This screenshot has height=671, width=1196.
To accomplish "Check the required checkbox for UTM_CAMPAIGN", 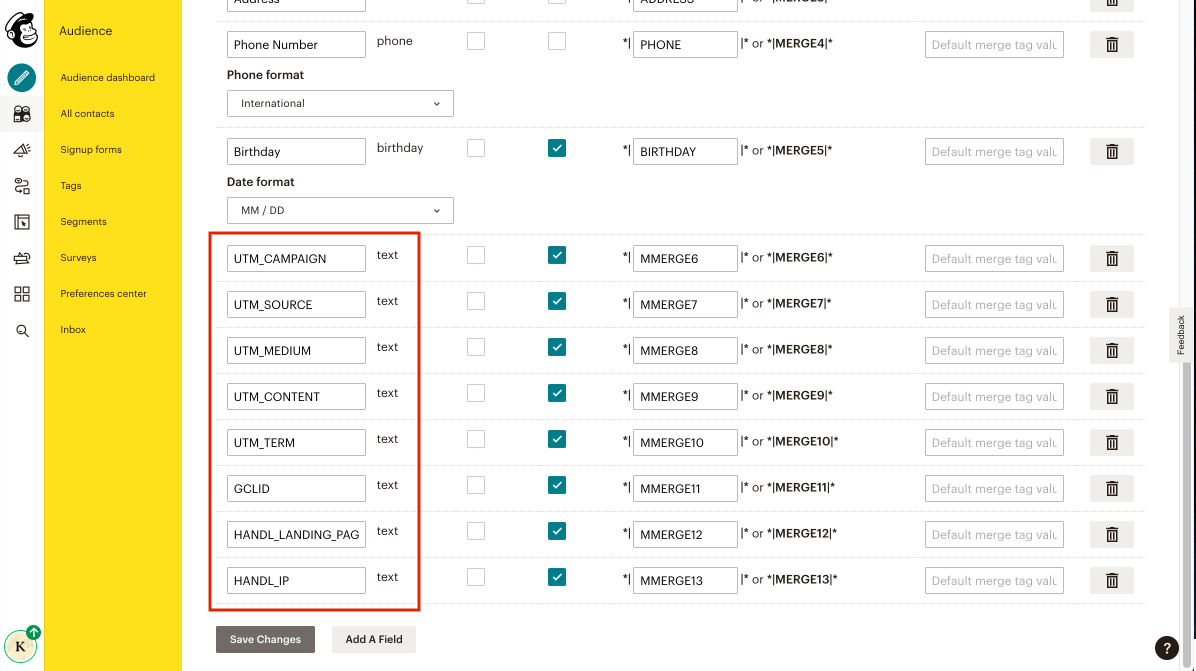I will pyautogui.click(x=475, y=255).
